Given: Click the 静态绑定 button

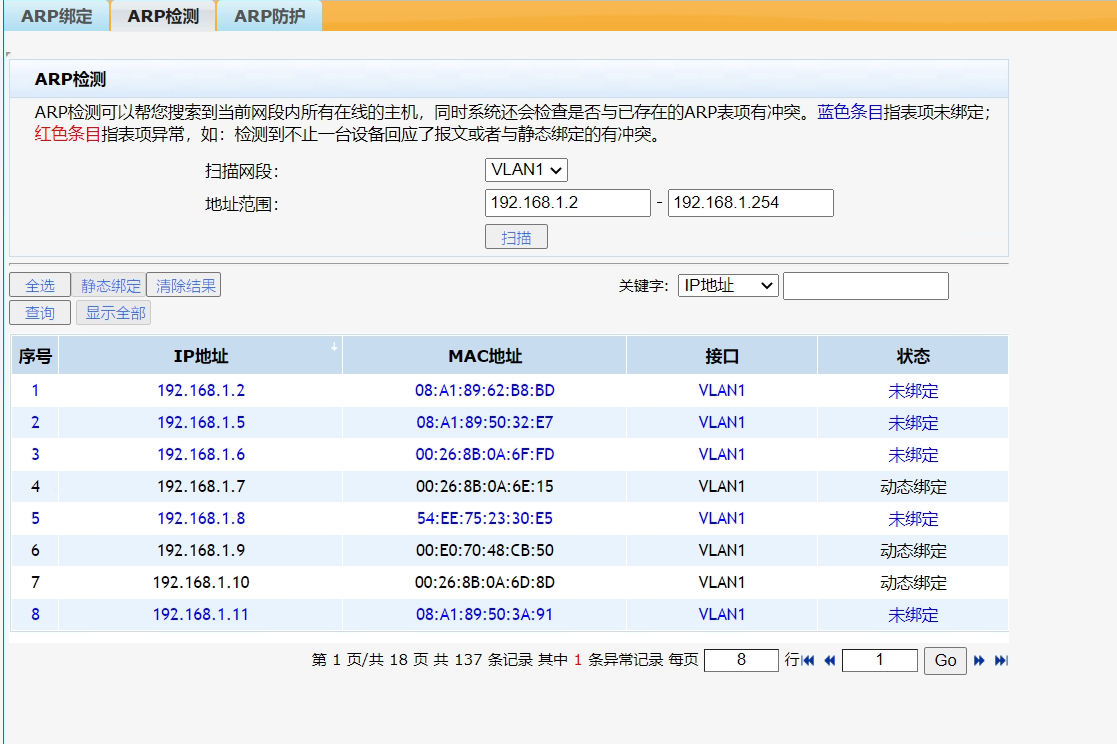Looking at the screenshot, I should 110,286.
